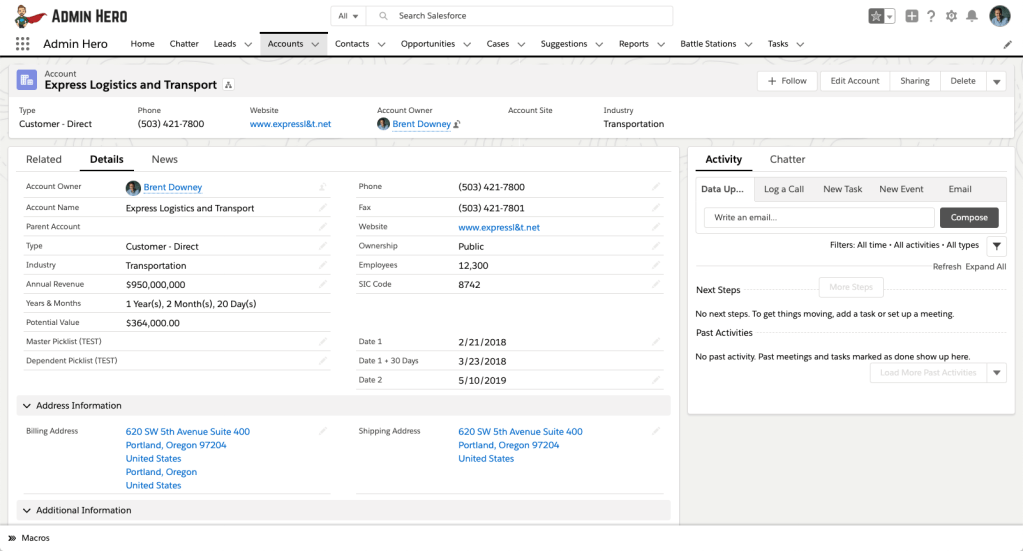1023x551 pixels.
Task: Open the Setup gear icon
Action: pos(951,16)
